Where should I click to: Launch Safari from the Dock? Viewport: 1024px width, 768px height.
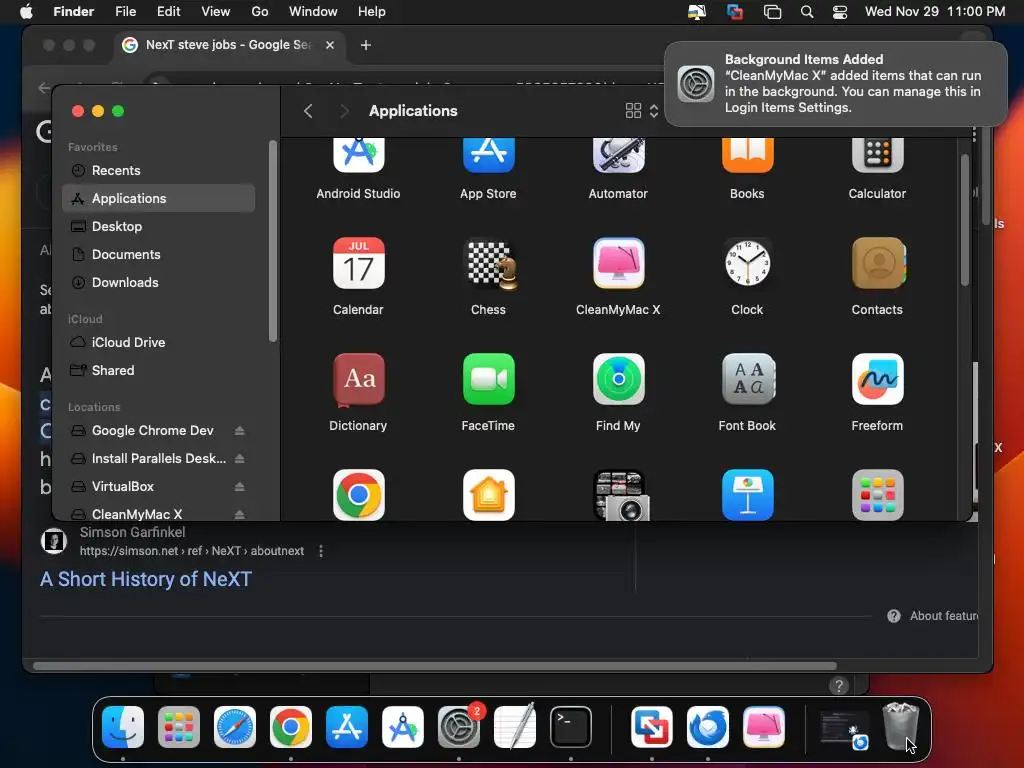[x=234, y=727]
